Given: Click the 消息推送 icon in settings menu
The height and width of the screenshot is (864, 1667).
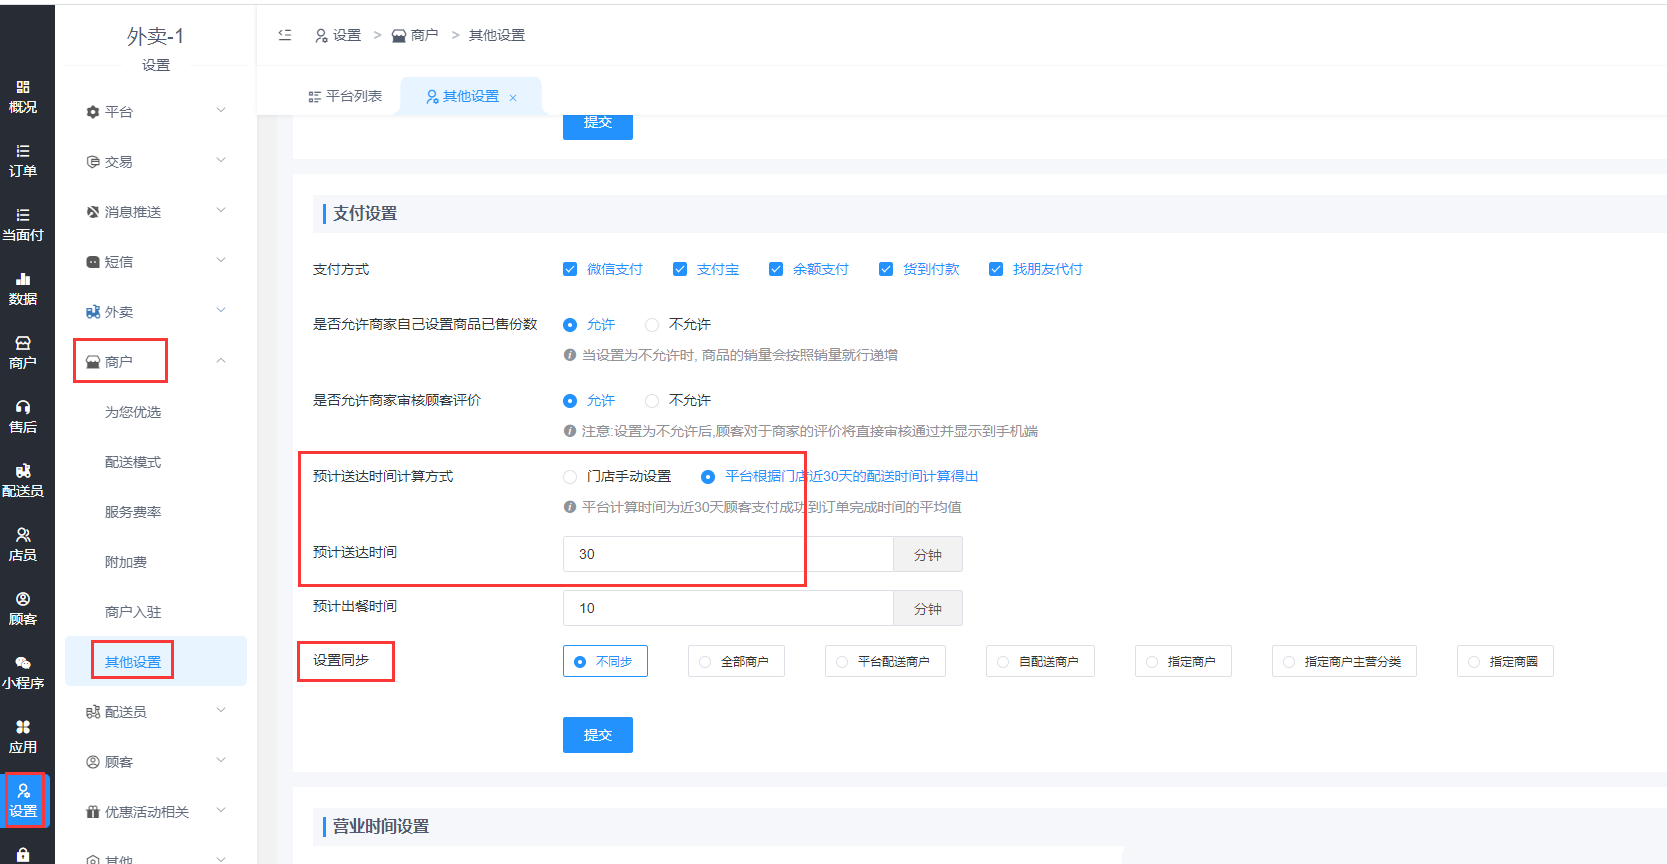Looking at the screenshot, I should click(x=93, y=212).
